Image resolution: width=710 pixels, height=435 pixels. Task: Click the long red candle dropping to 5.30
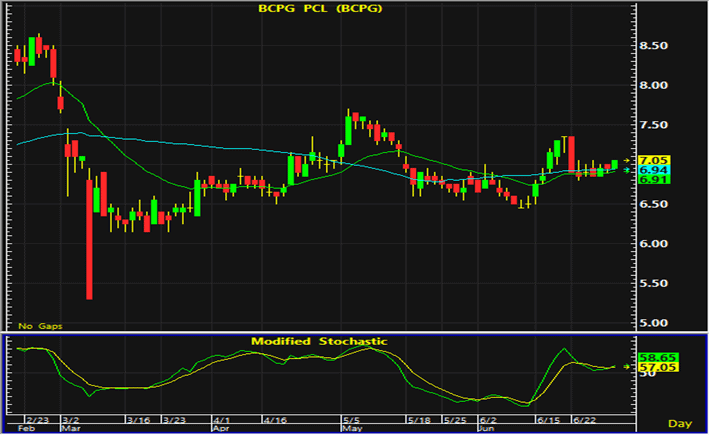[89, 239]
